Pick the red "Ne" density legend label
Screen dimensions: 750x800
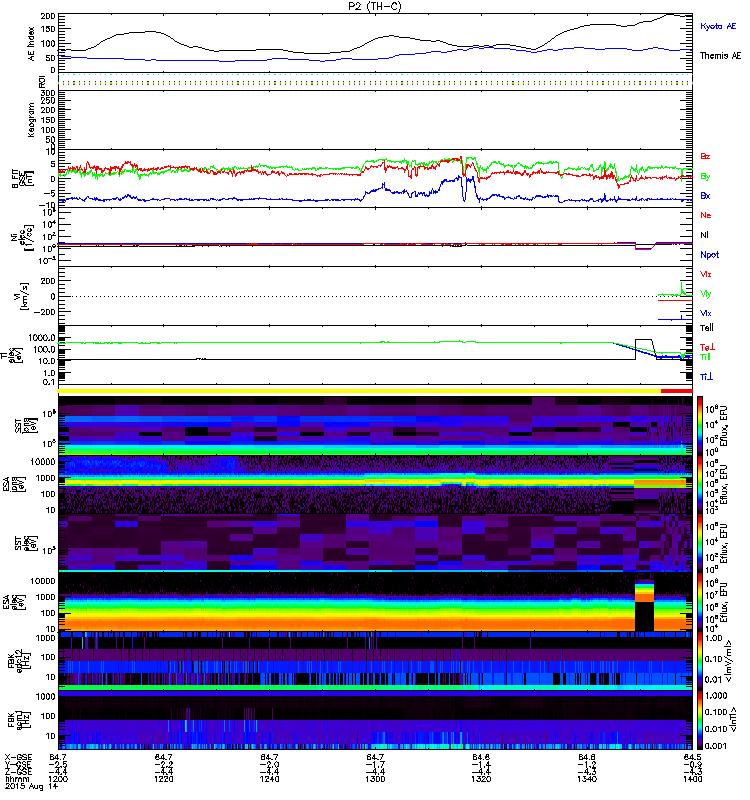[706, 215]
